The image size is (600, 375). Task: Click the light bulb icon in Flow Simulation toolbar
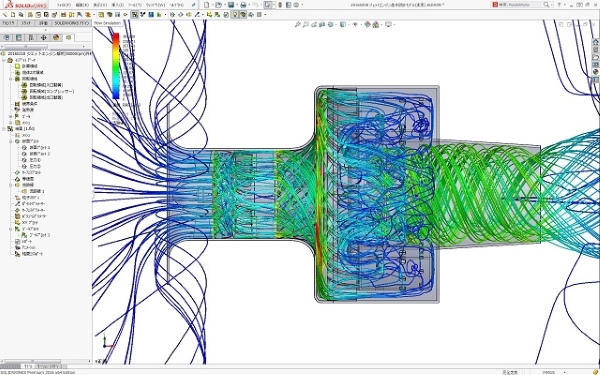pyautogui.click(x=235, y=15)
